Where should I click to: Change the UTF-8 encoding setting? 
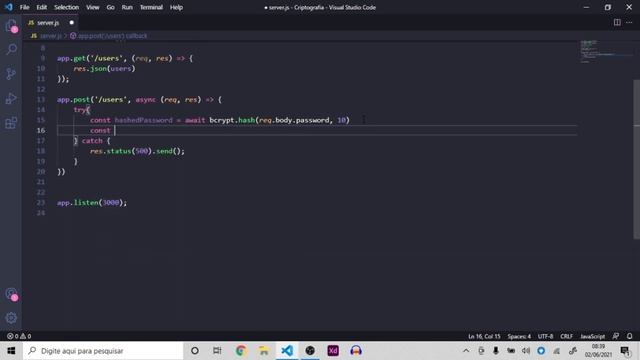click(545, 336)
